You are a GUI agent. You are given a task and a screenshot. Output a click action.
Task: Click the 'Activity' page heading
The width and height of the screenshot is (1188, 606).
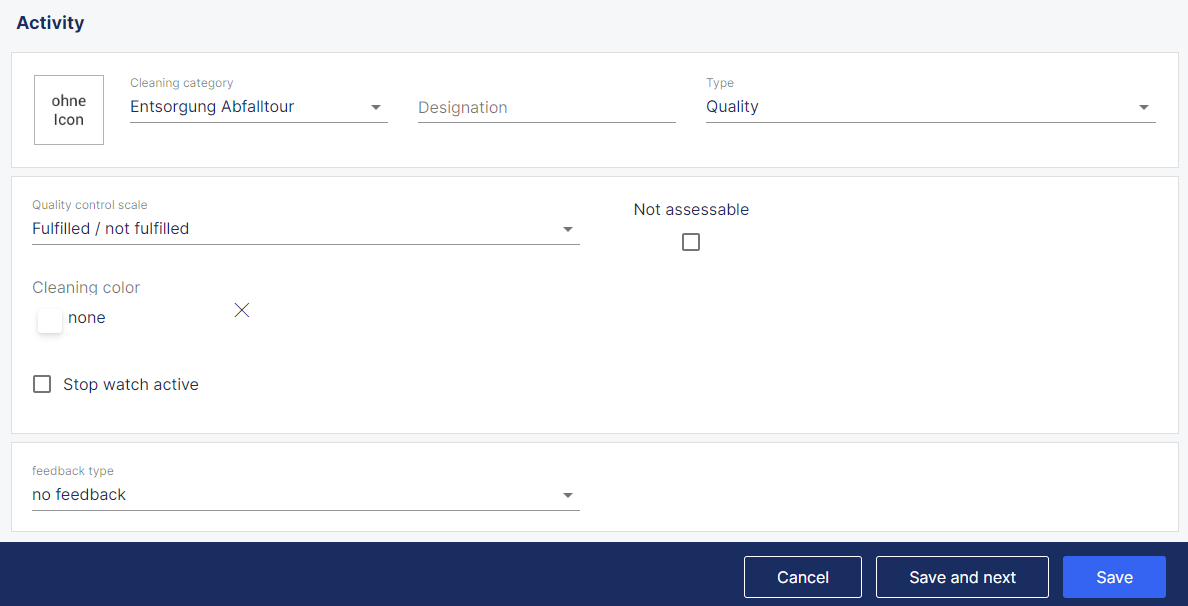[x=50, y=23]
